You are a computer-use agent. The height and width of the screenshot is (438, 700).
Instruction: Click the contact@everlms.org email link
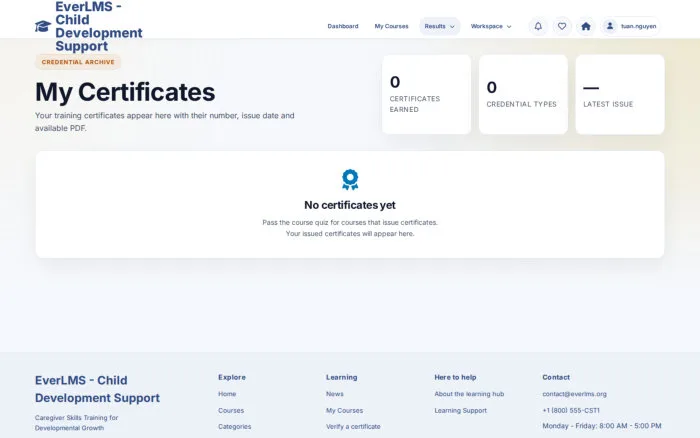(x=575, y=394)
